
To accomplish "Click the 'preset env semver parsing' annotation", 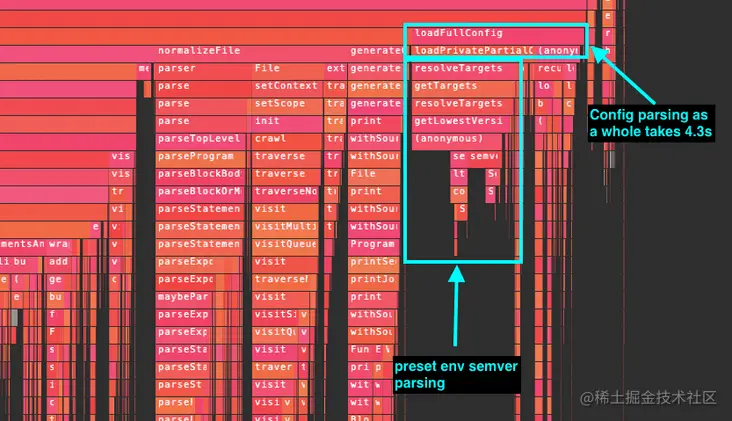I will (457, 375).
